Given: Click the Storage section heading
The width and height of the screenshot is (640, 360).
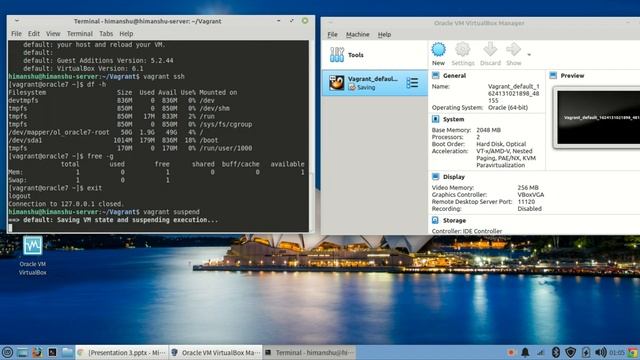Looking at the screenshot, I should [454, 220].
